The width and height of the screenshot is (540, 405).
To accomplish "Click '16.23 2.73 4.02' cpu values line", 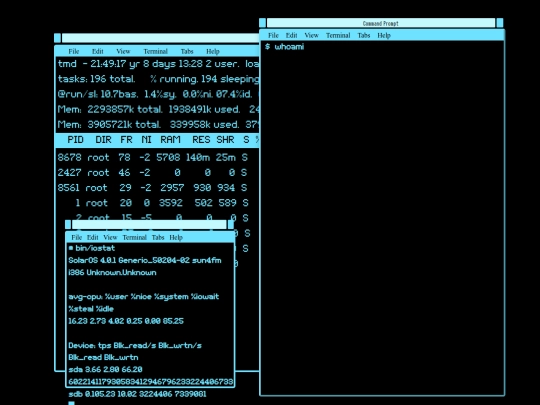I will pyautogui.click(x=126, y=321).
